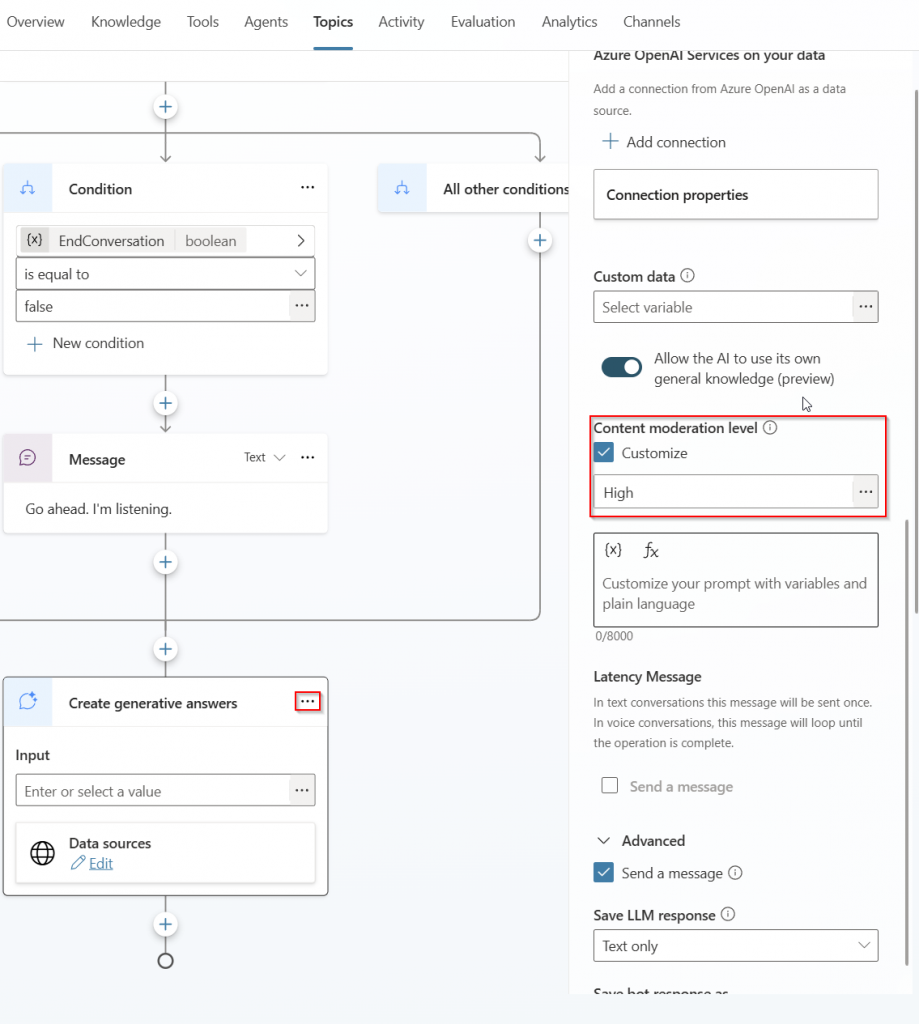
Task: Click the Condition node ellipsis menu
Action: 308,188
